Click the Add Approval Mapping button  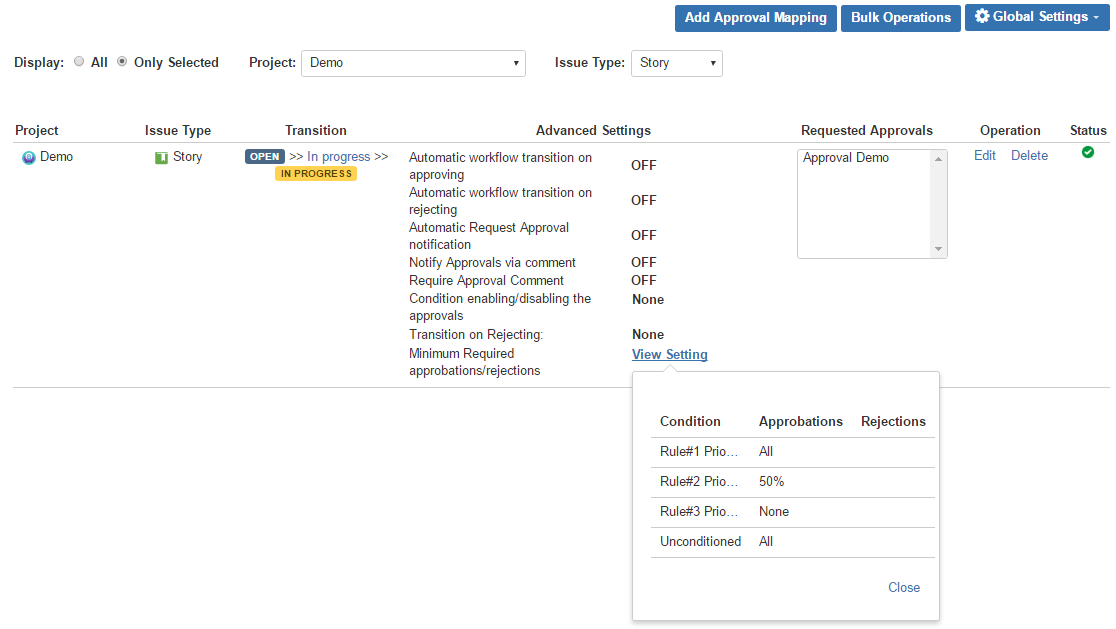(755, 18)
